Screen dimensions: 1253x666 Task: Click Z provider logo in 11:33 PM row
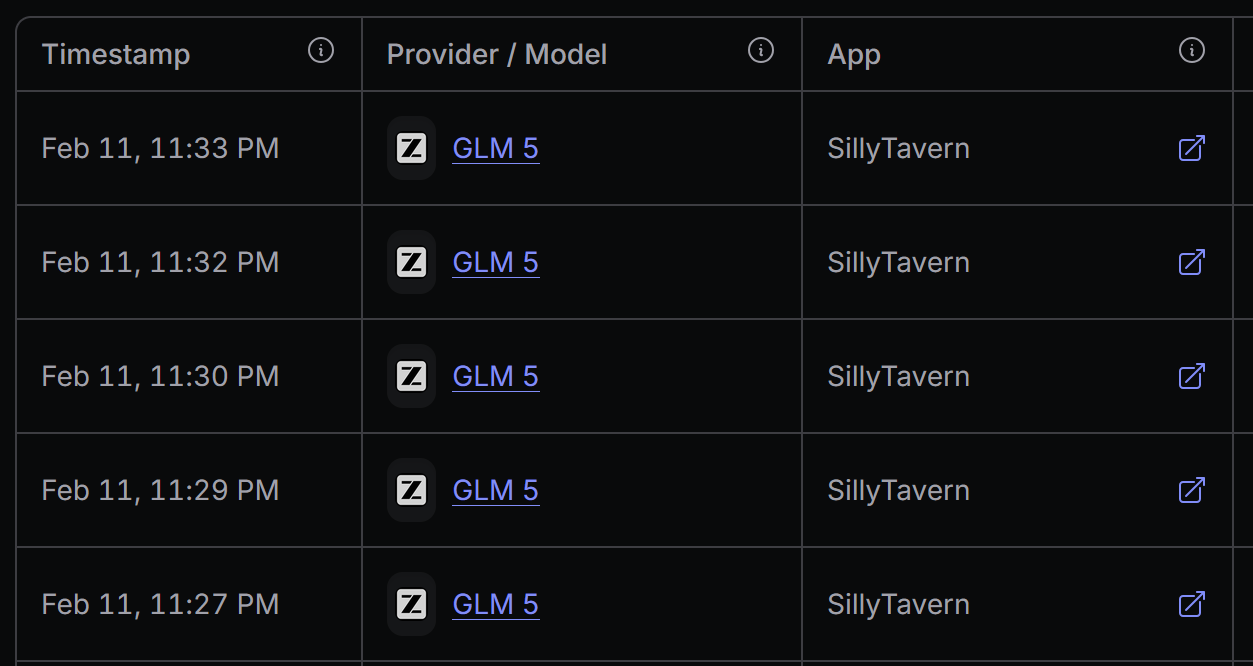pyautogui.click(x=412, y=149)
